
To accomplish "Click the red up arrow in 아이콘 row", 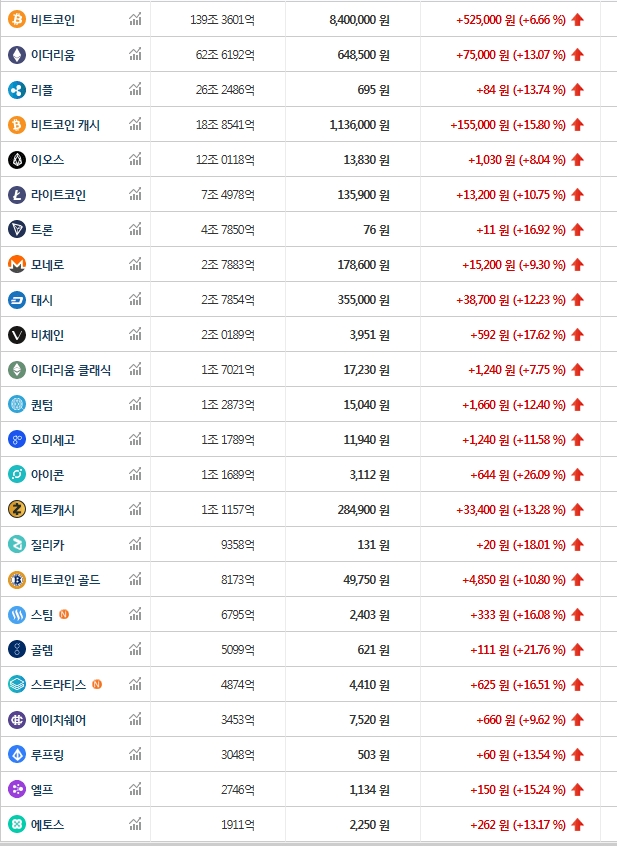I will 578,475.
